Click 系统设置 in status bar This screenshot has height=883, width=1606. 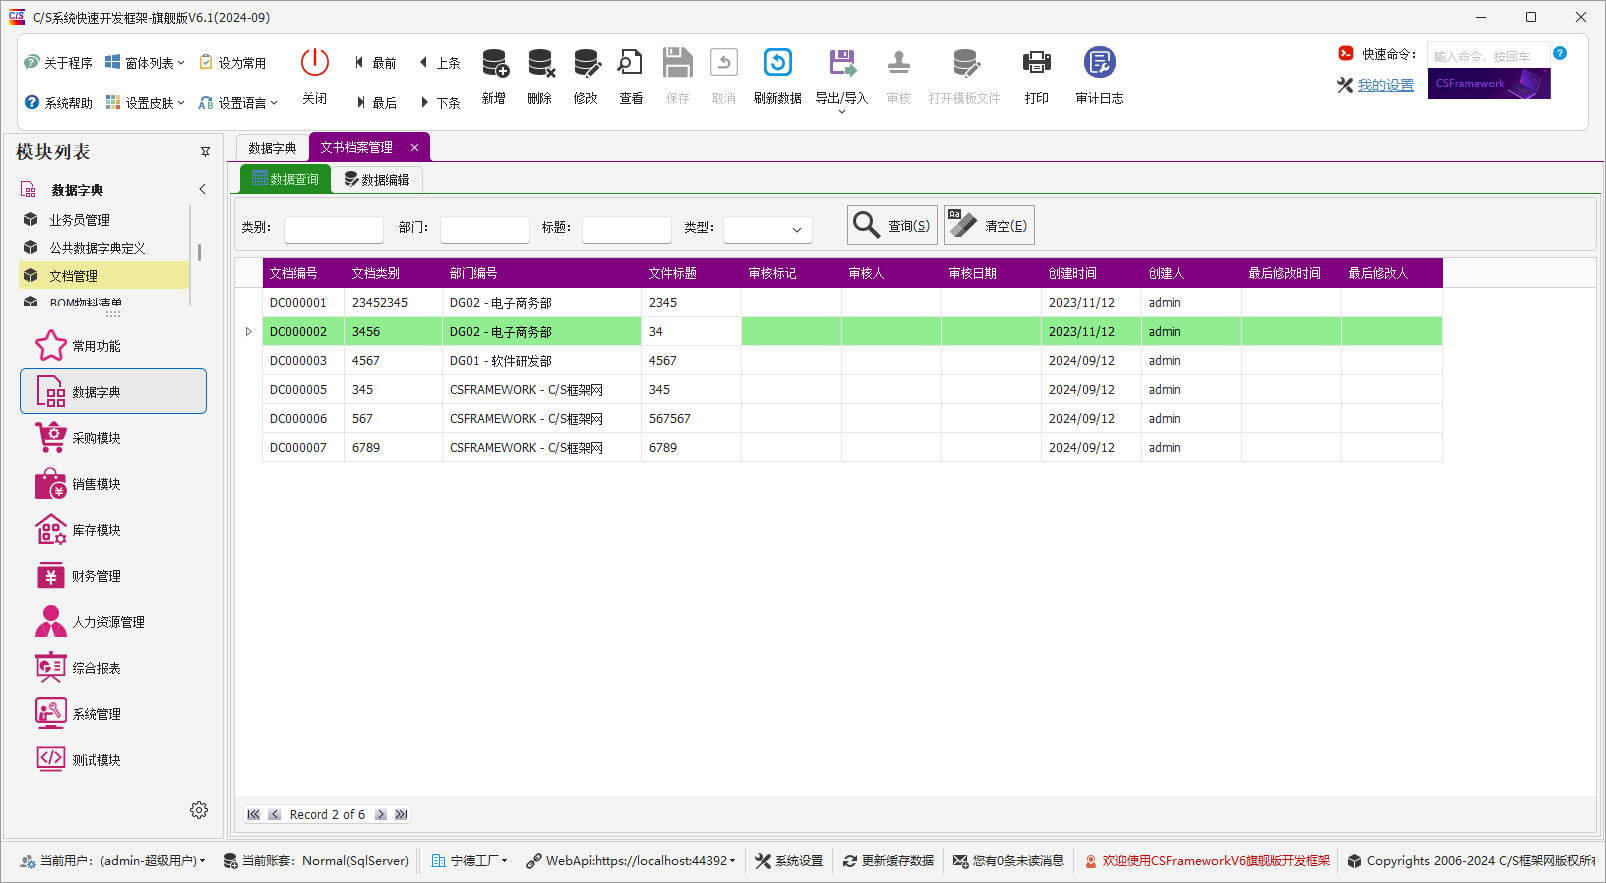click(789, 861)
